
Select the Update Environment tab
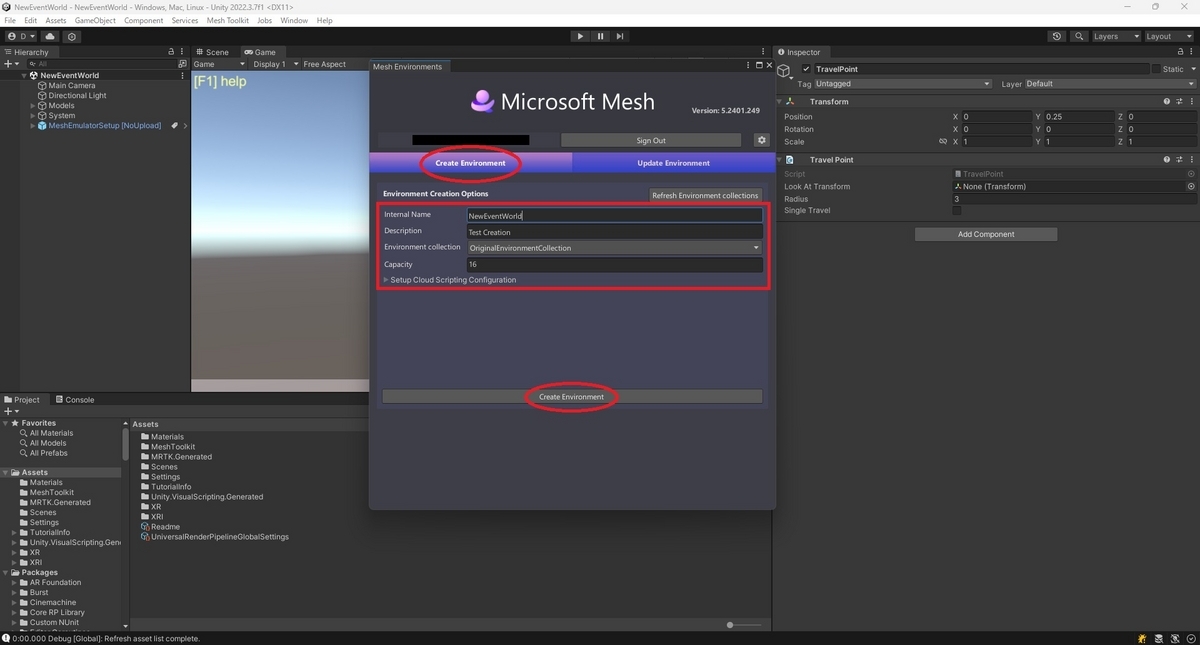673,163
